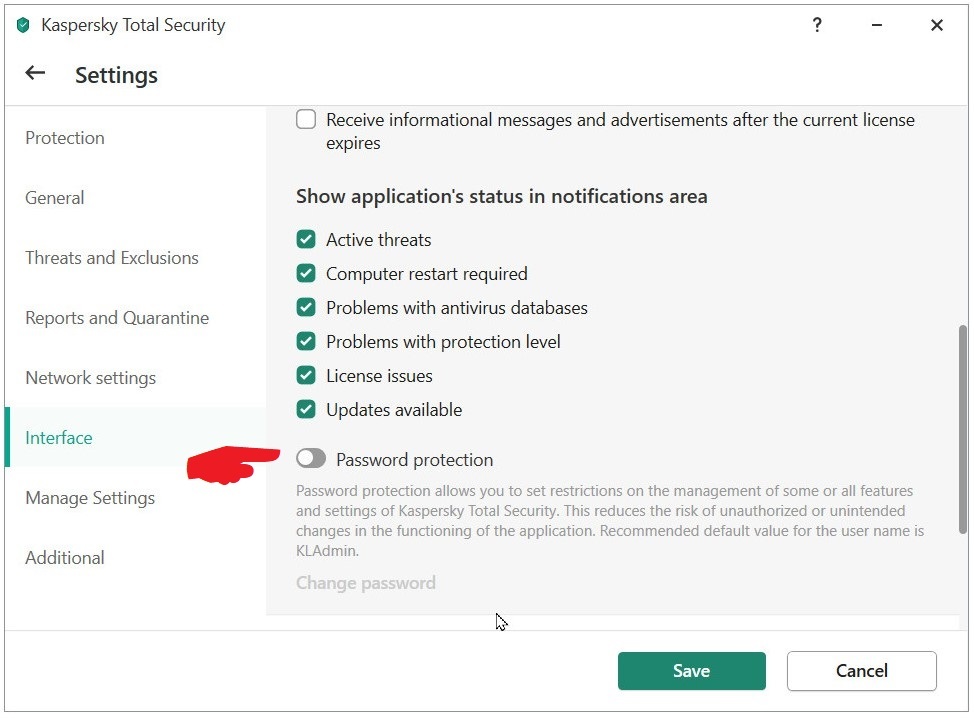Image resolution: width=974 pixels, height=718 pixels.
Task: Uncheck Computer restart required checkbox
Action: 306,274
